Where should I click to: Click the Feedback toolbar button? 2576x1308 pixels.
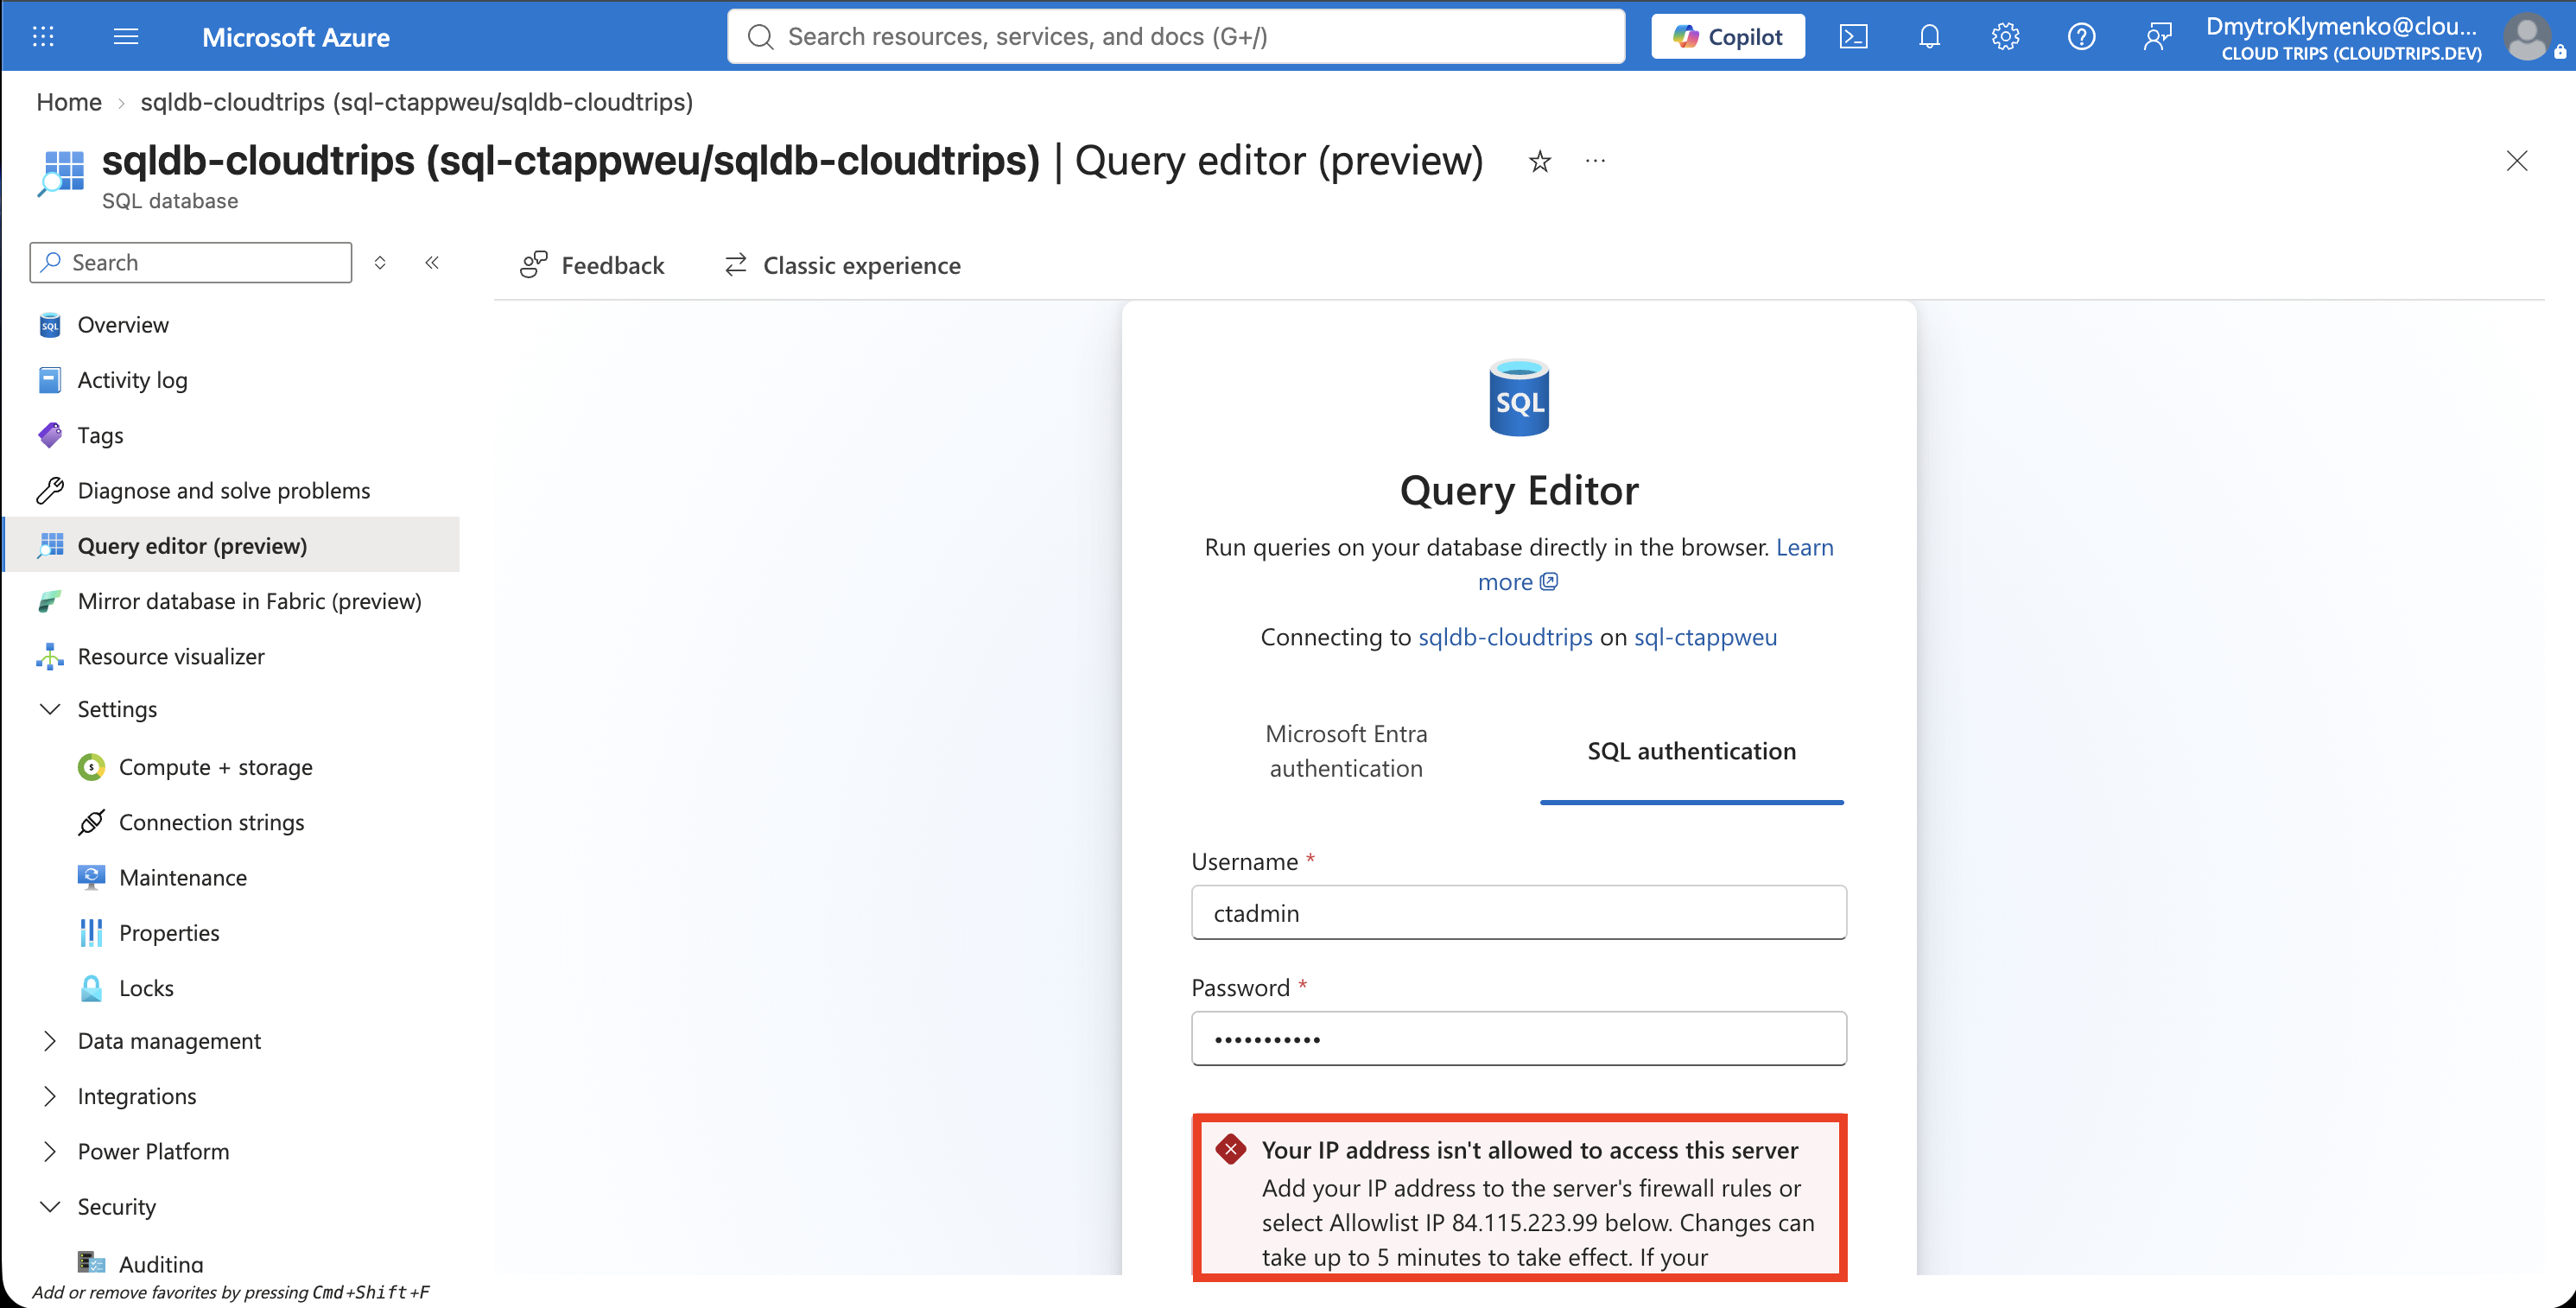tap(591, 265)
